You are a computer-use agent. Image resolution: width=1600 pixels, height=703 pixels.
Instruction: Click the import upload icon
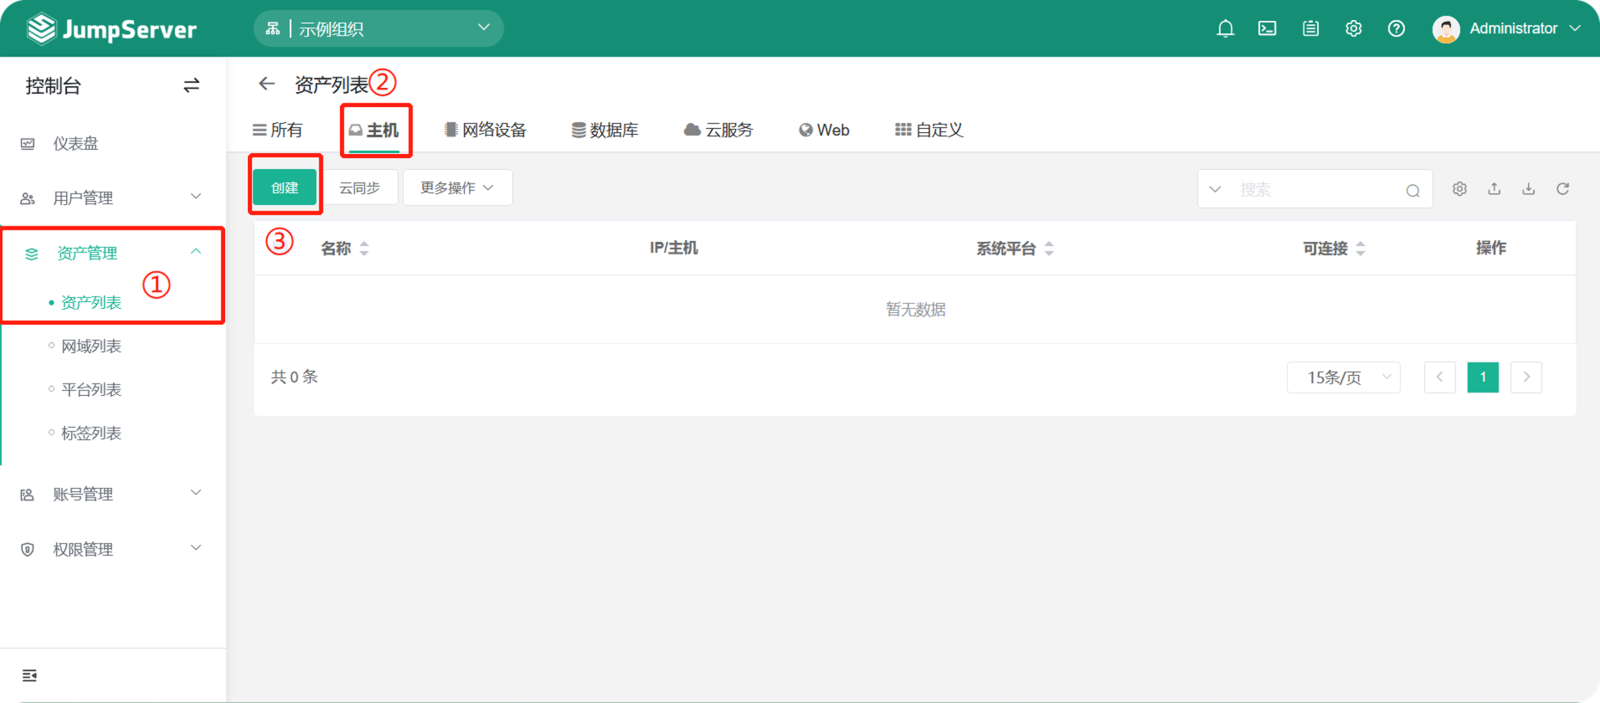[1494, 189]
